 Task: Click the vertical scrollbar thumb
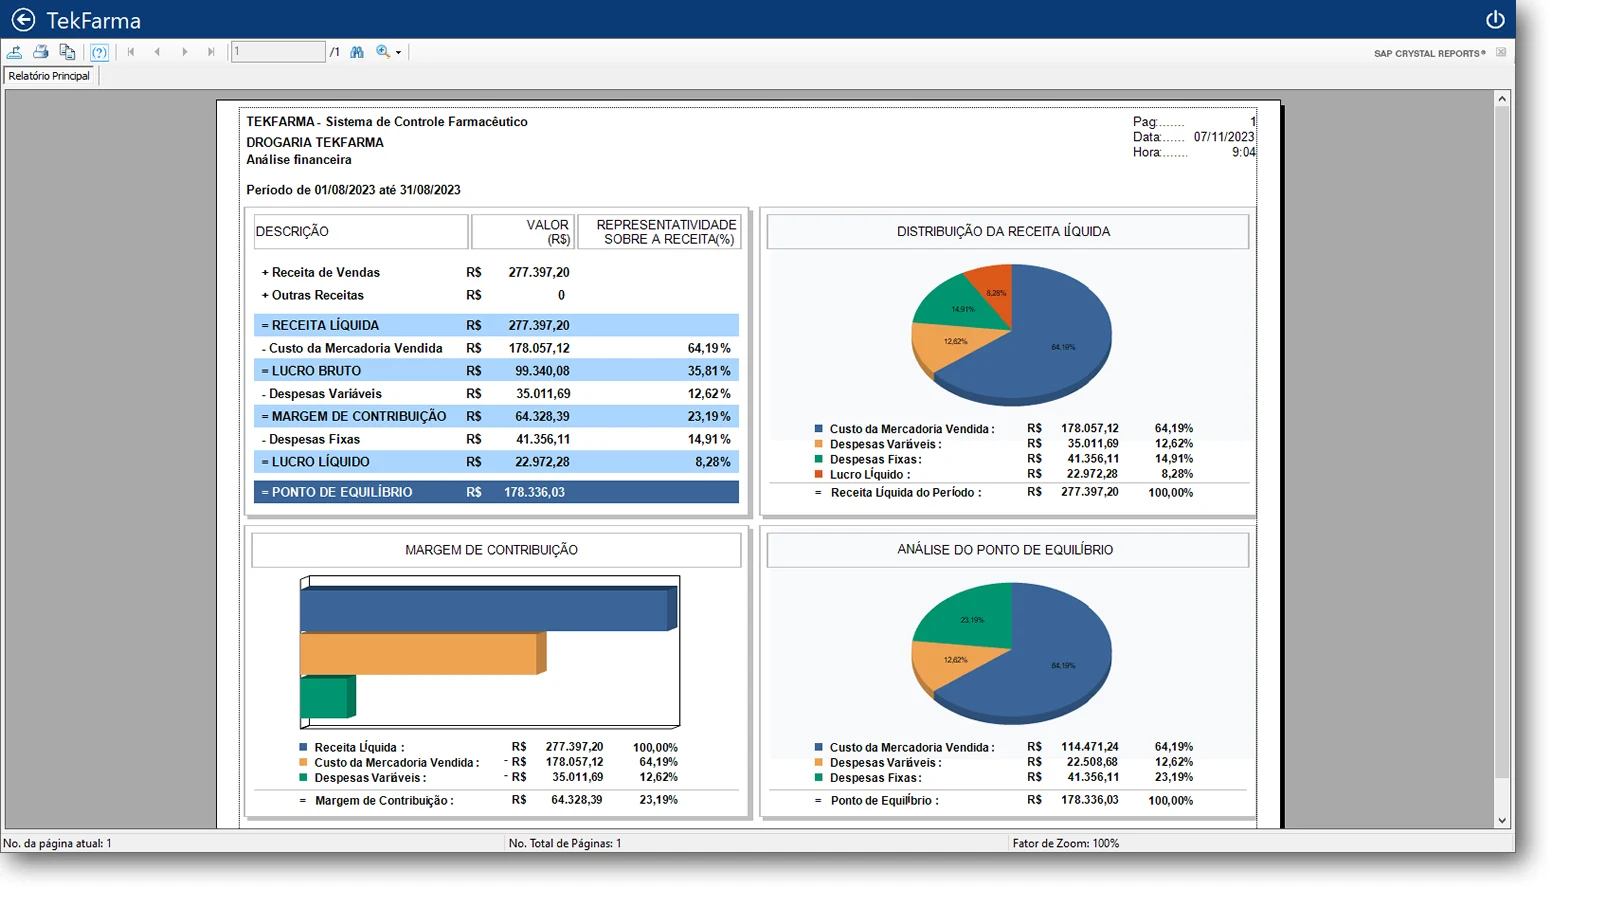[1502, 442]
